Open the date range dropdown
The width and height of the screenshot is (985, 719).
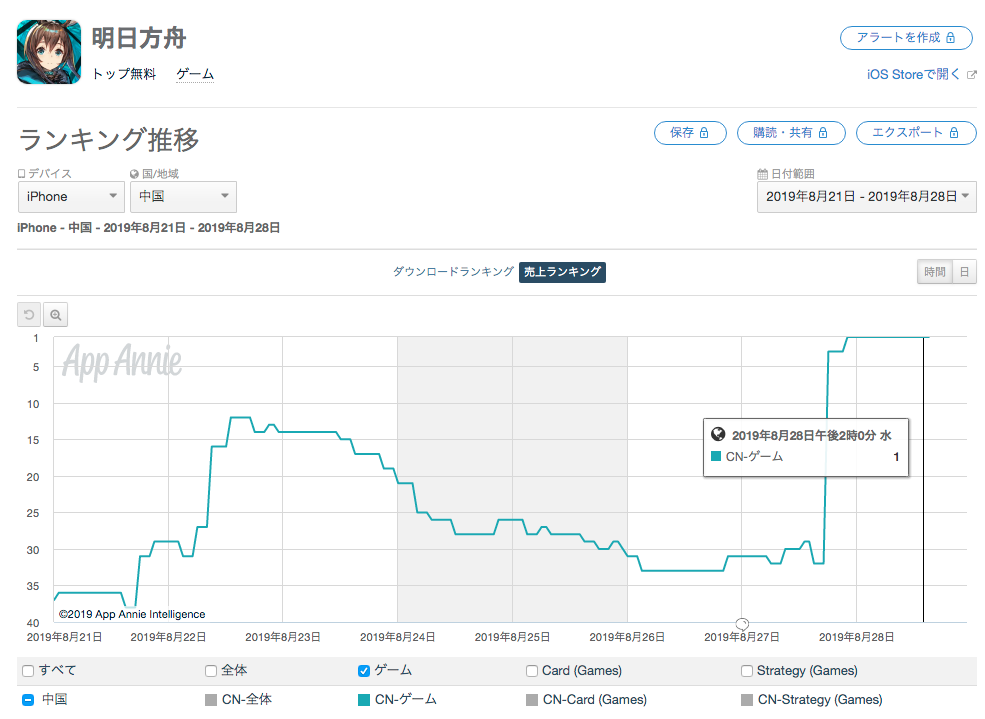point(867,197)
